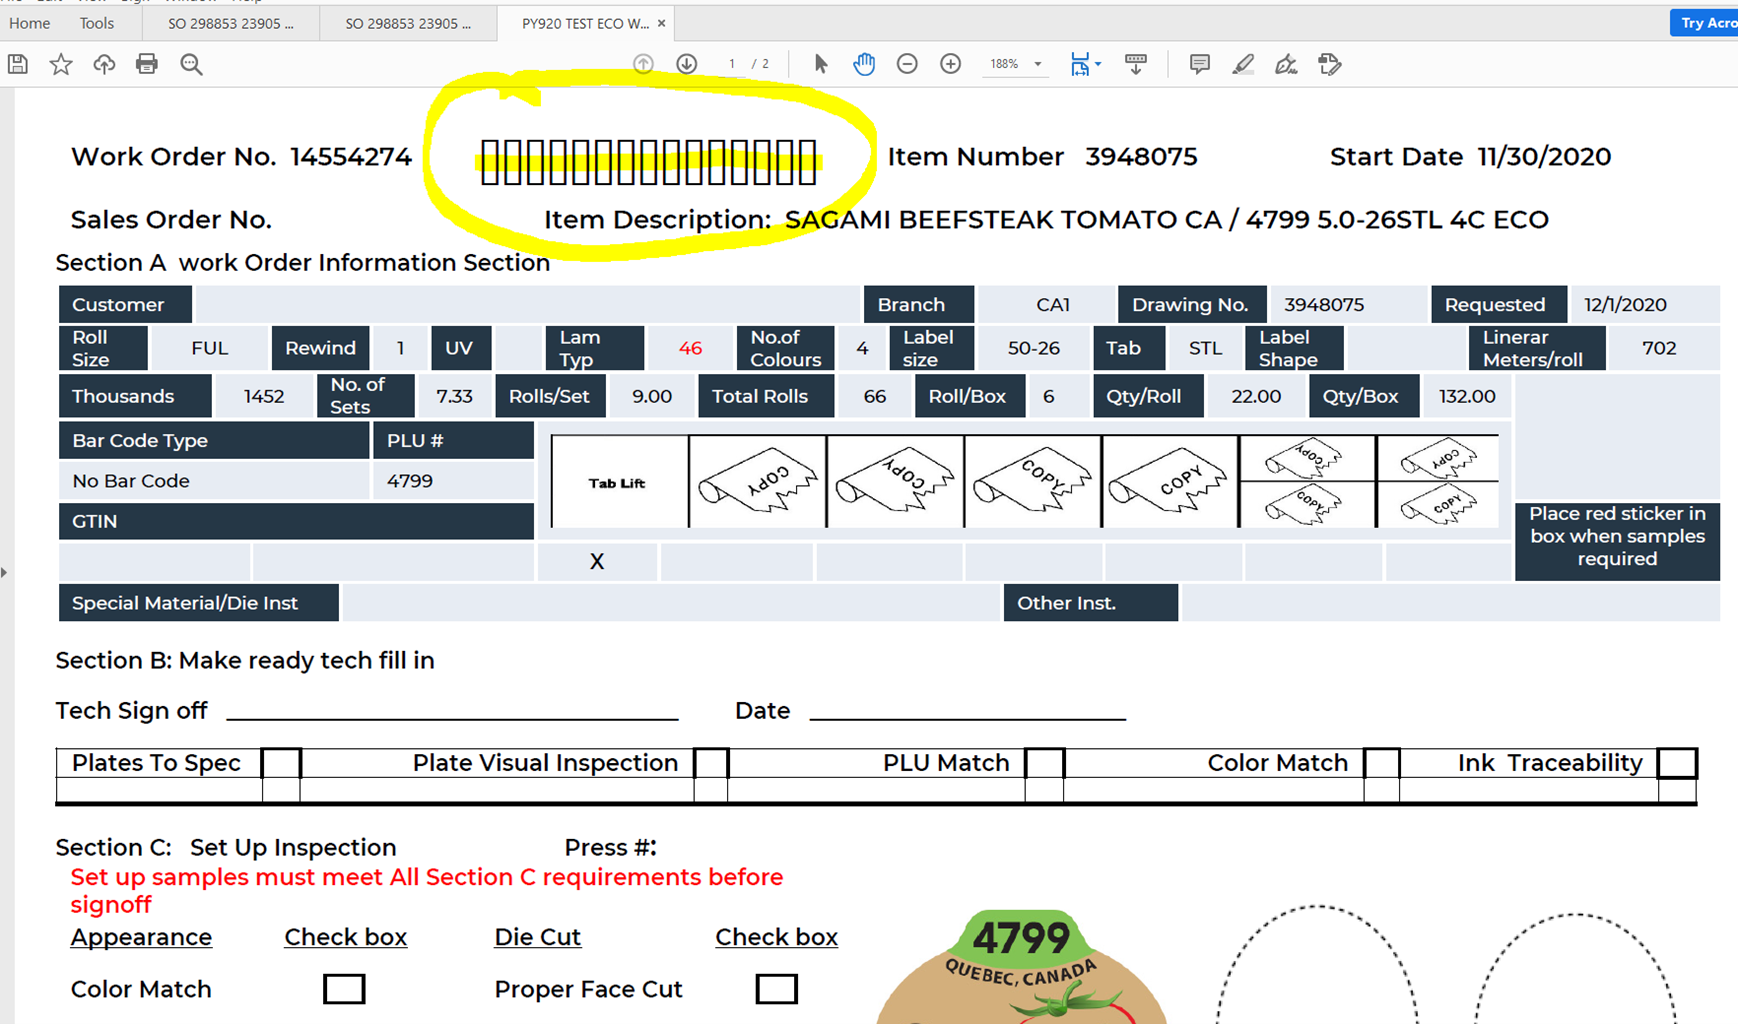Click the GTIN header cell

(x=296, y=521)
